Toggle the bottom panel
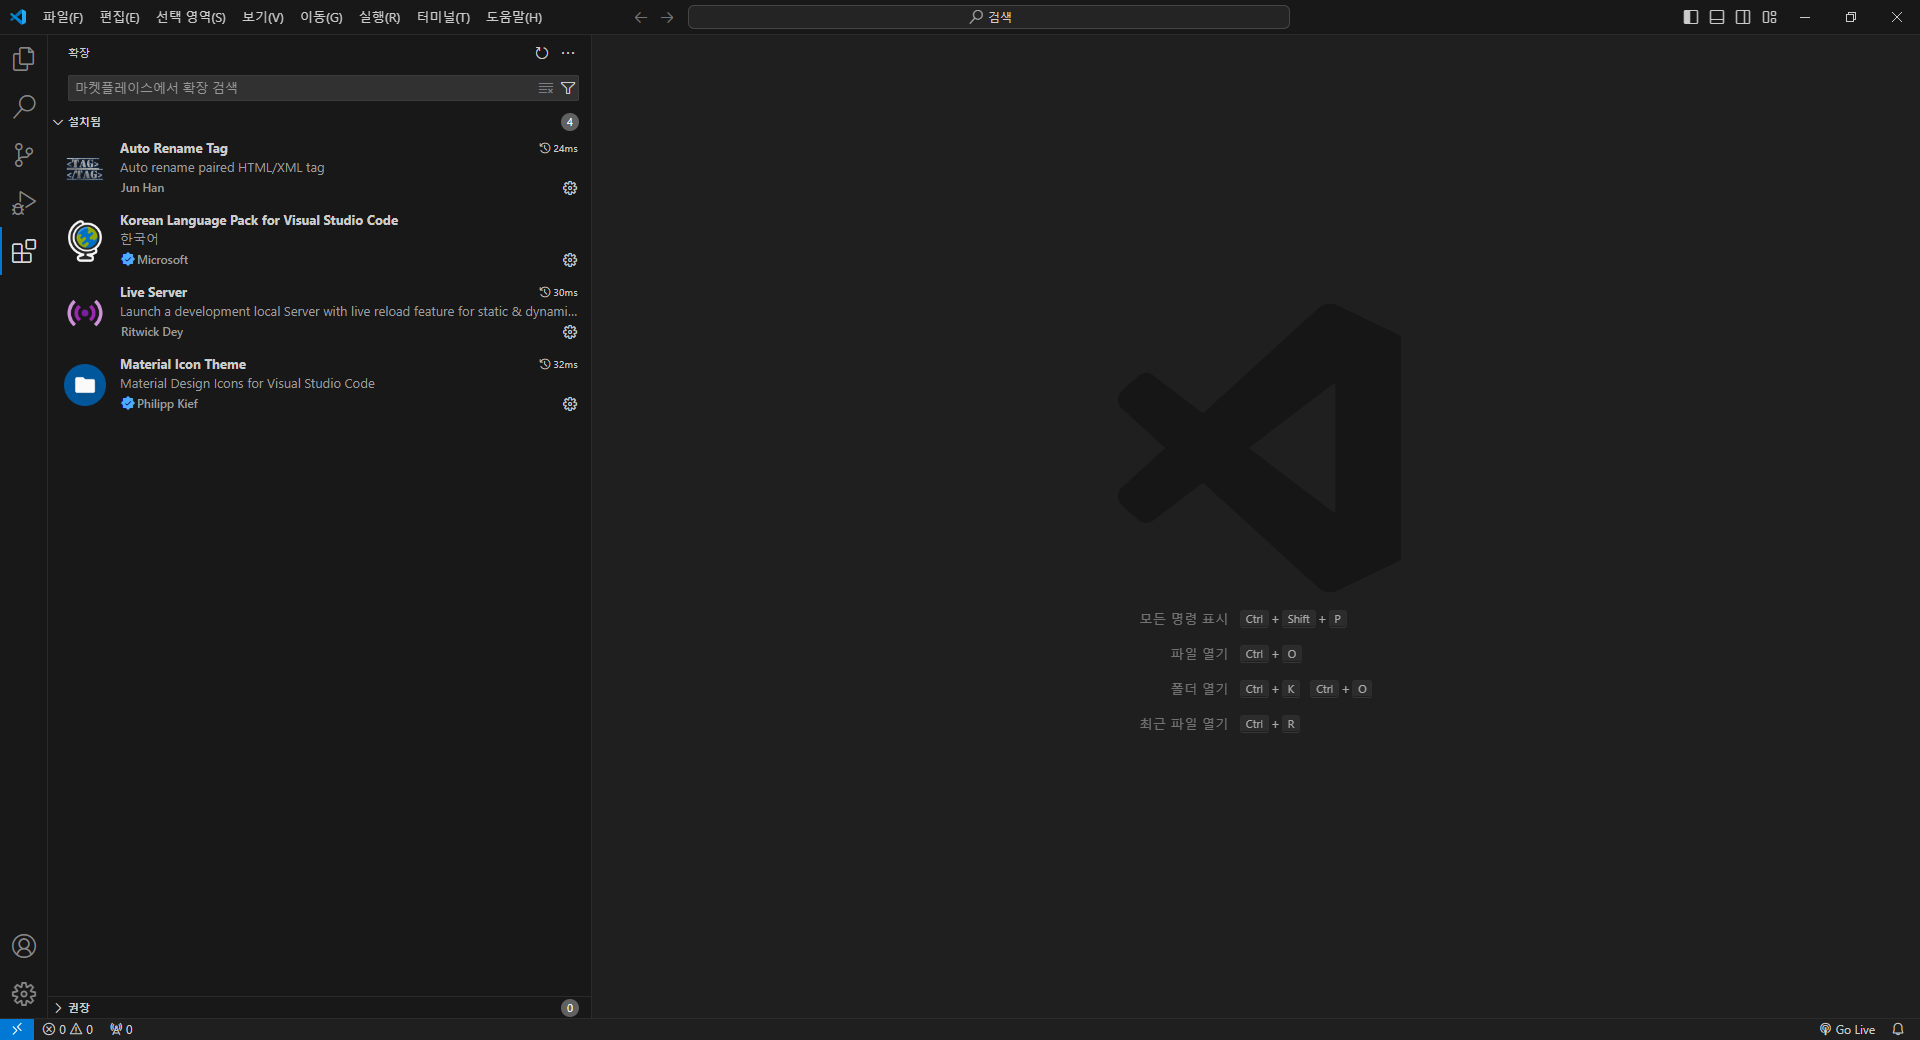This screenshot has height=1040, width=1920. [1717, 17]
